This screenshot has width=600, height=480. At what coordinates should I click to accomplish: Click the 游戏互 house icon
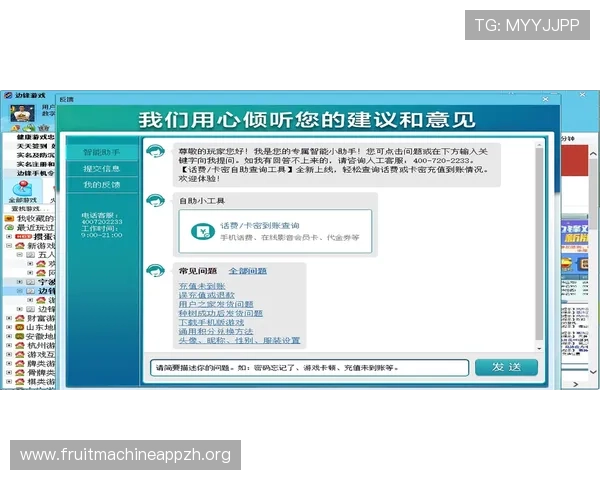coord(20,354)
